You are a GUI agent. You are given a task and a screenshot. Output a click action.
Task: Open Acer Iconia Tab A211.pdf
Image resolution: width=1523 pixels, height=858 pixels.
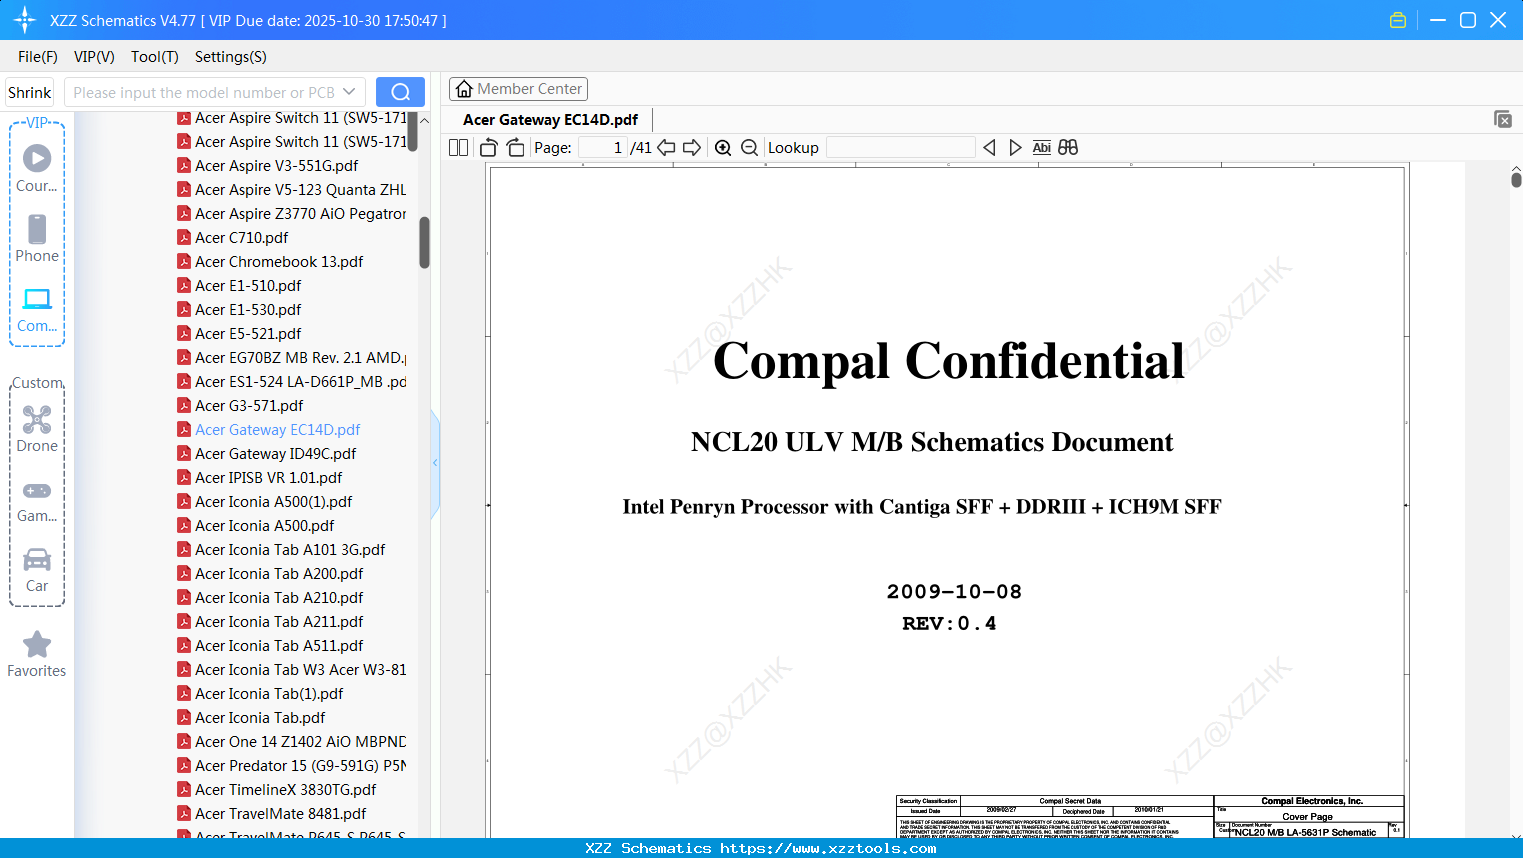270,622
